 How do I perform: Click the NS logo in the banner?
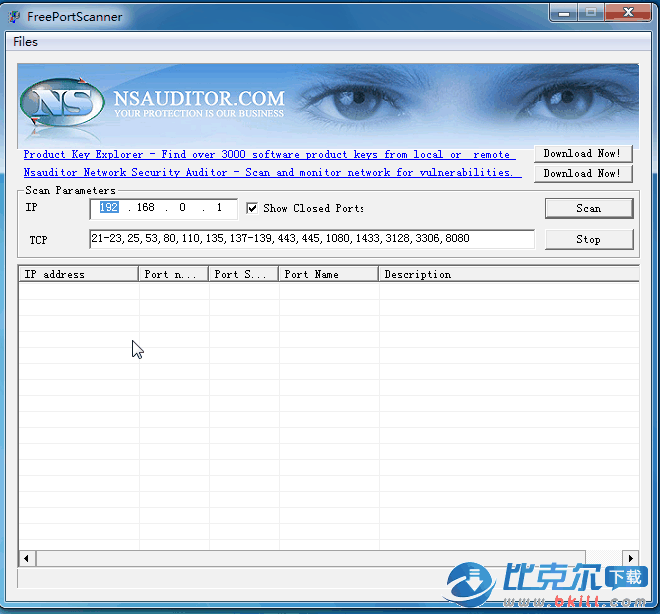pos(62,103)
